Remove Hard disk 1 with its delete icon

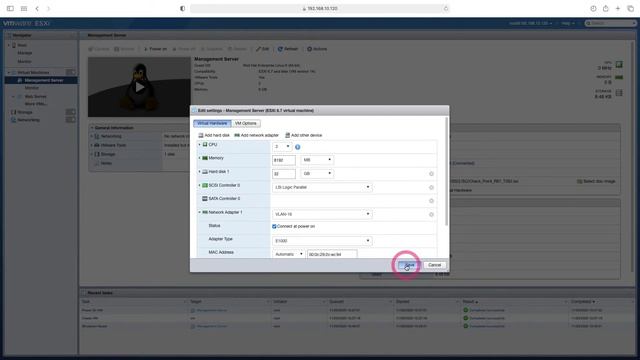pos(431,174)
